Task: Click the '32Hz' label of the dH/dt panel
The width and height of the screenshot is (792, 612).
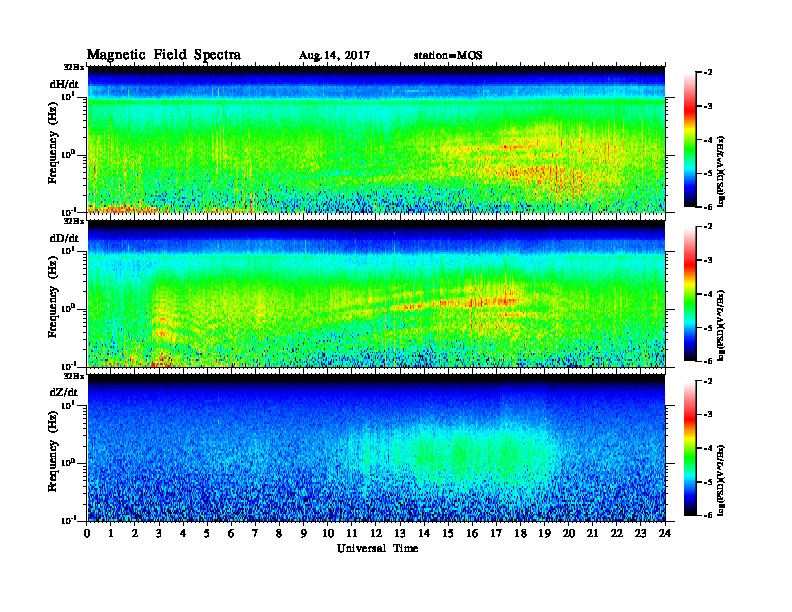Action: pyautogui.click(x=74, y=67)
